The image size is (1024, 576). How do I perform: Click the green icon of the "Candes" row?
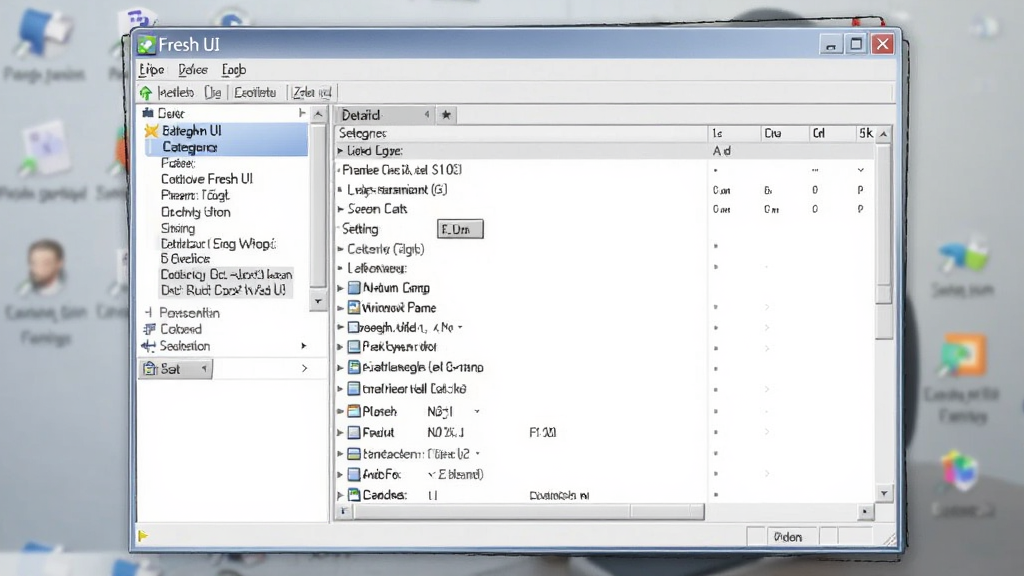pyautogui.click(x=354, y=495)
